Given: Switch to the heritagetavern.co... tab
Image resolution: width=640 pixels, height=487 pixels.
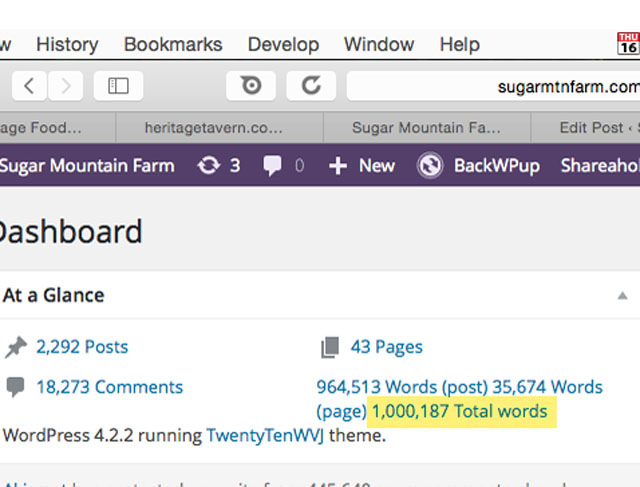Looking at the screenshot, I should 219,128.
